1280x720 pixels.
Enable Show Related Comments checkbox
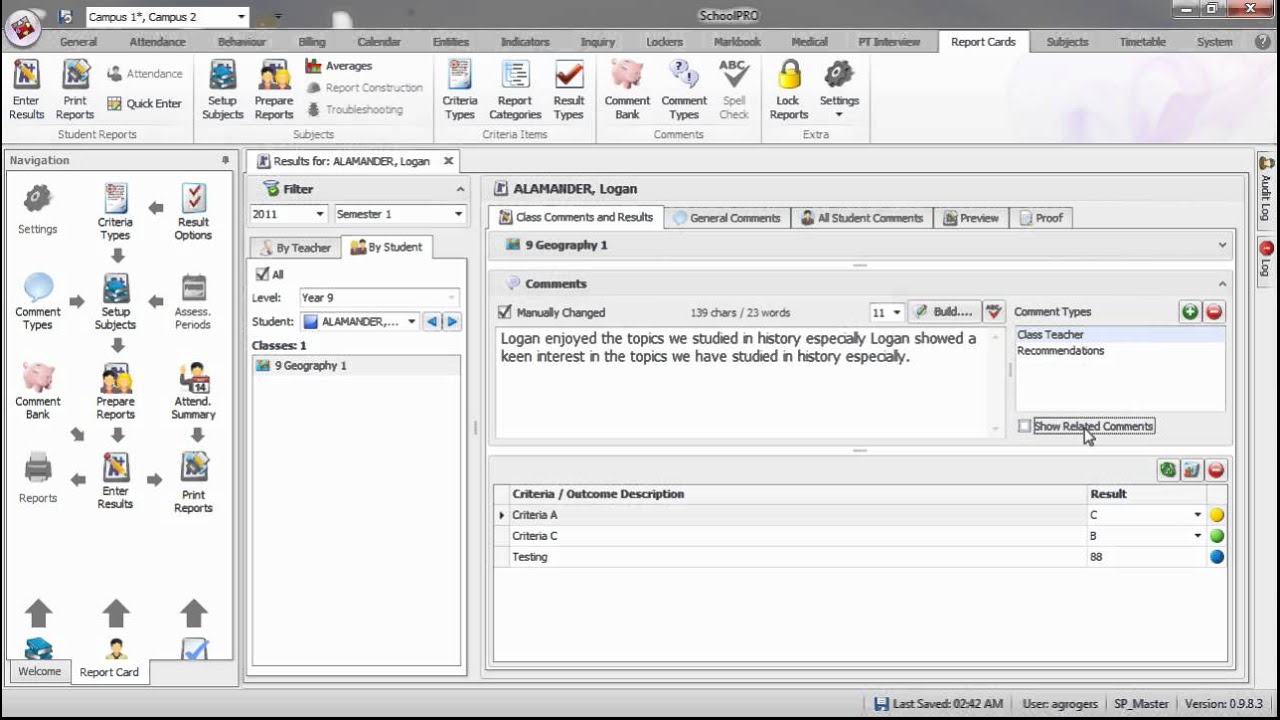[1024, 426]
